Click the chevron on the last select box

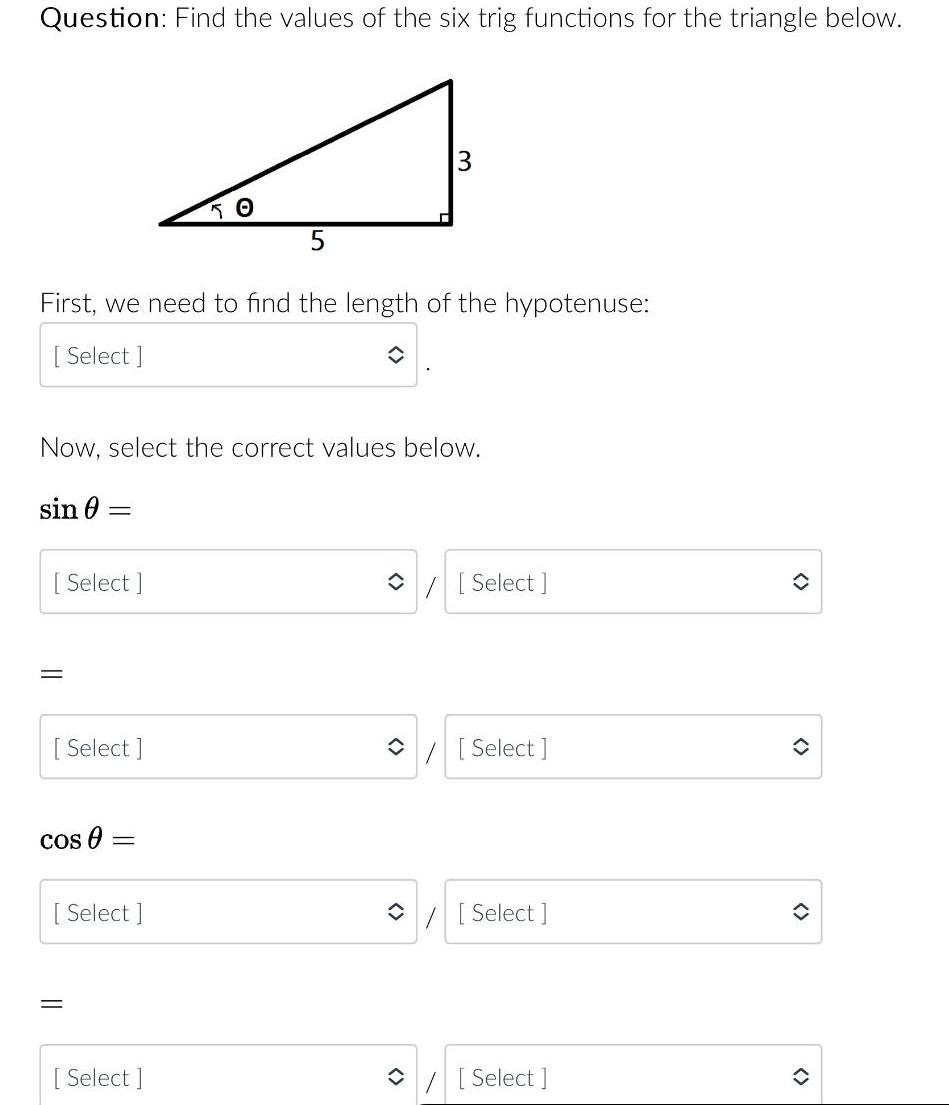801,1077
